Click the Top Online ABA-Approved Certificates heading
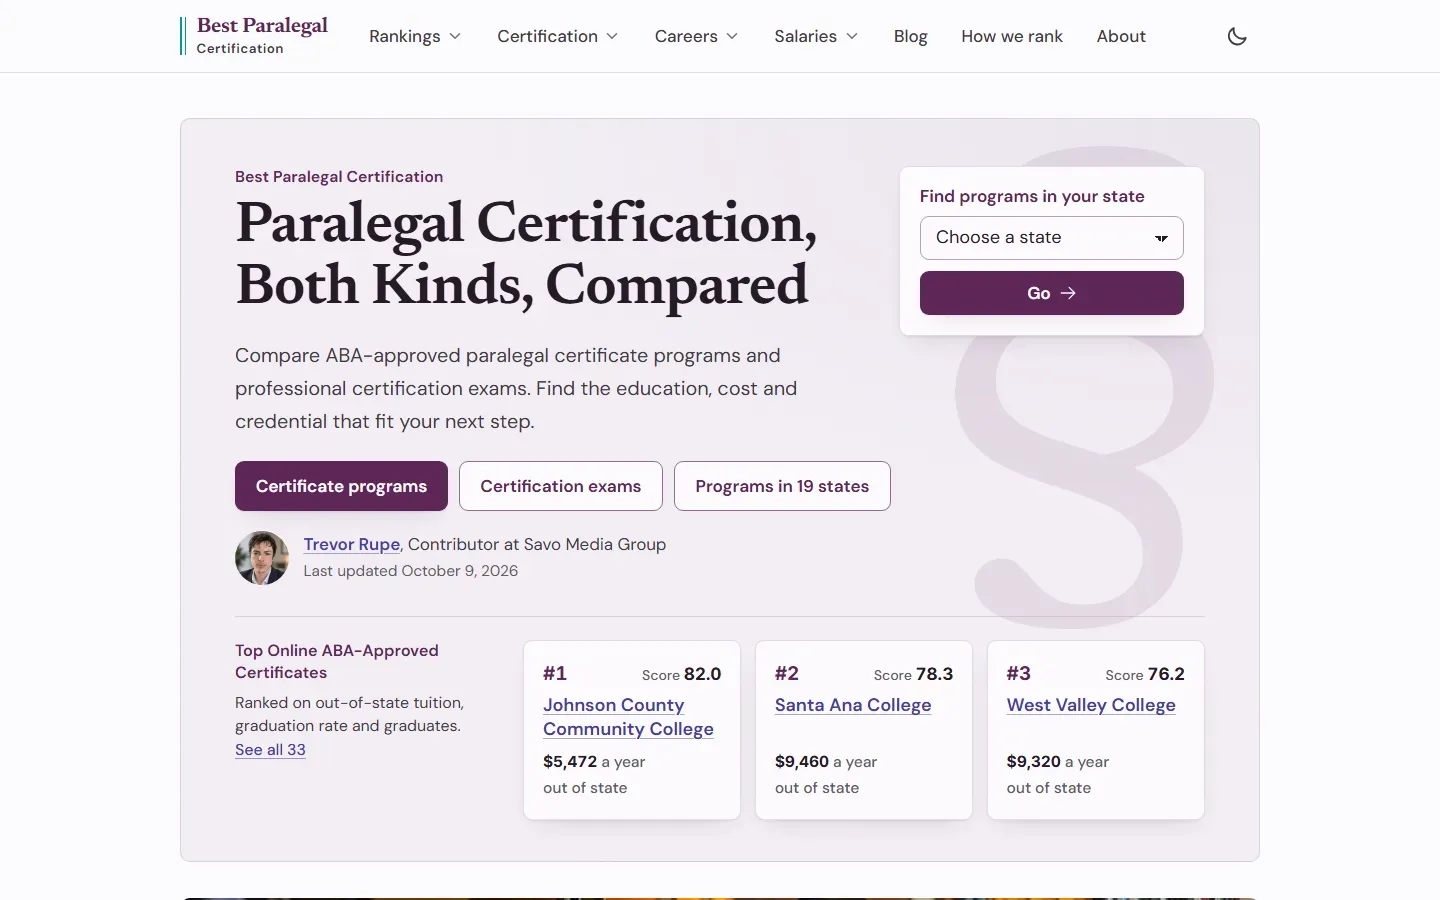Image resolution: width=1440 pixels, height=900 pixels. (x=337, y=661)
